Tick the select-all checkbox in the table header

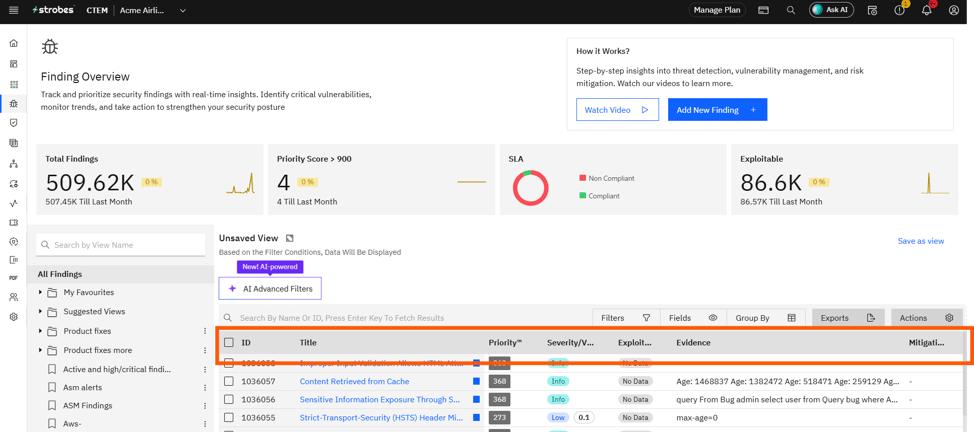[229, 342]
